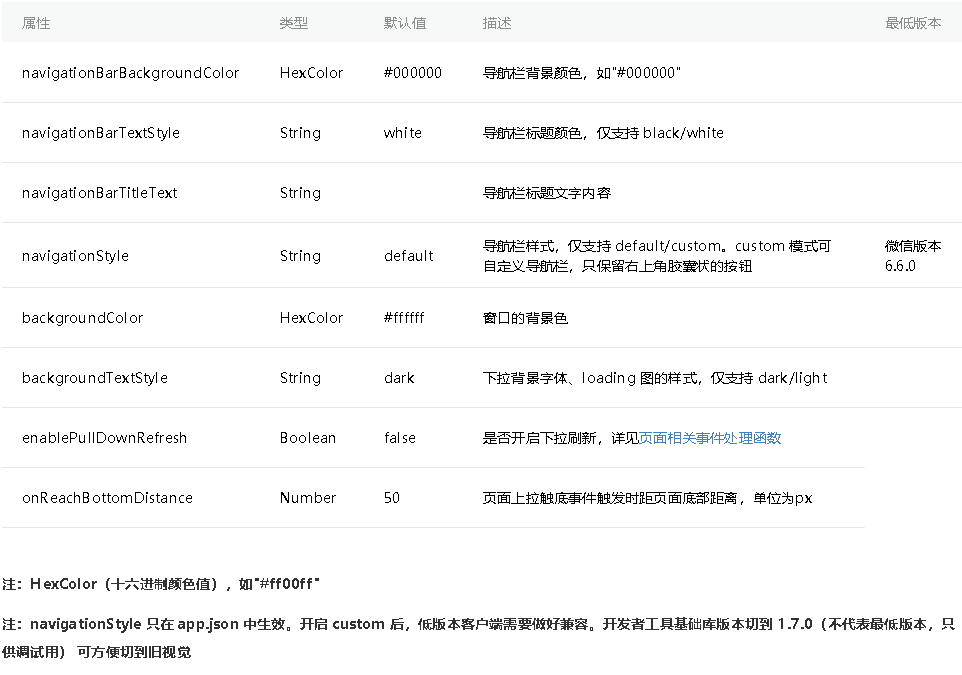Click String type in backgroundTextStyle row

click(x=300, y=378)
